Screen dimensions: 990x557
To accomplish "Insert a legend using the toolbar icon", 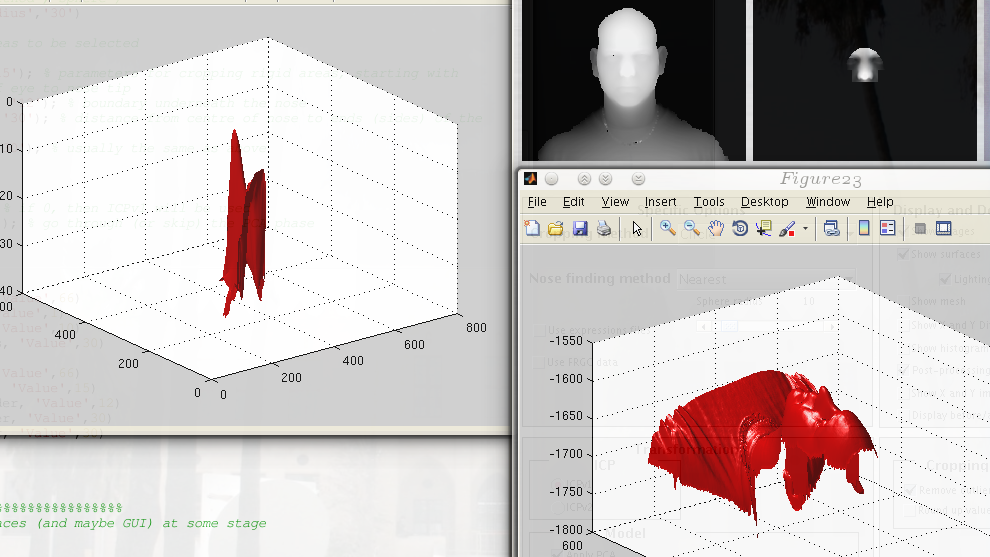I will pyautogui.click(x=887, y=229).
